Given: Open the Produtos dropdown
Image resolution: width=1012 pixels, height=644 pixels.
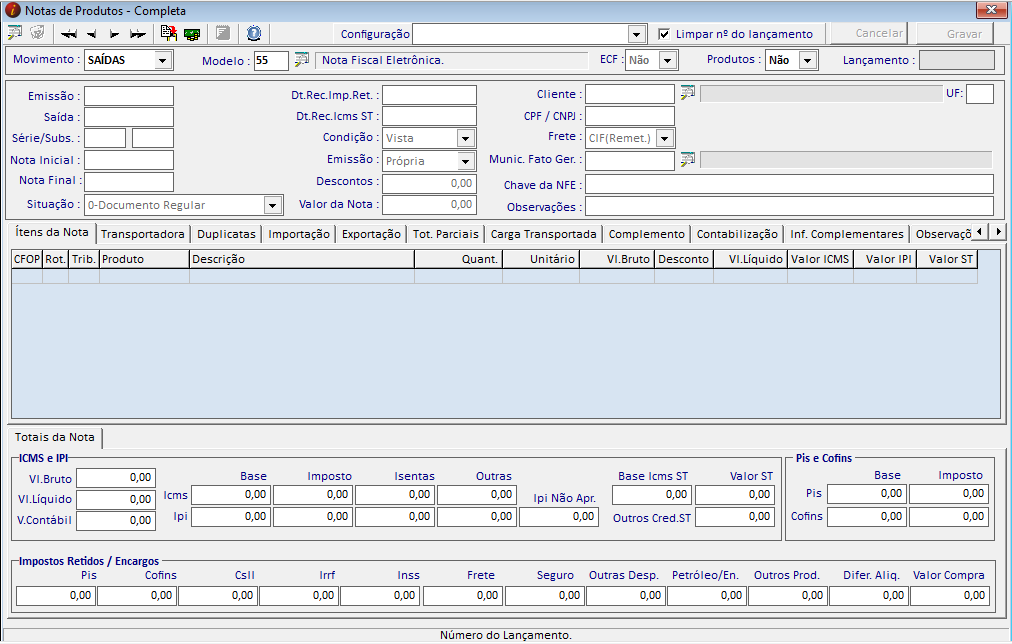Looking at the screenshot, I should (807, 60).
